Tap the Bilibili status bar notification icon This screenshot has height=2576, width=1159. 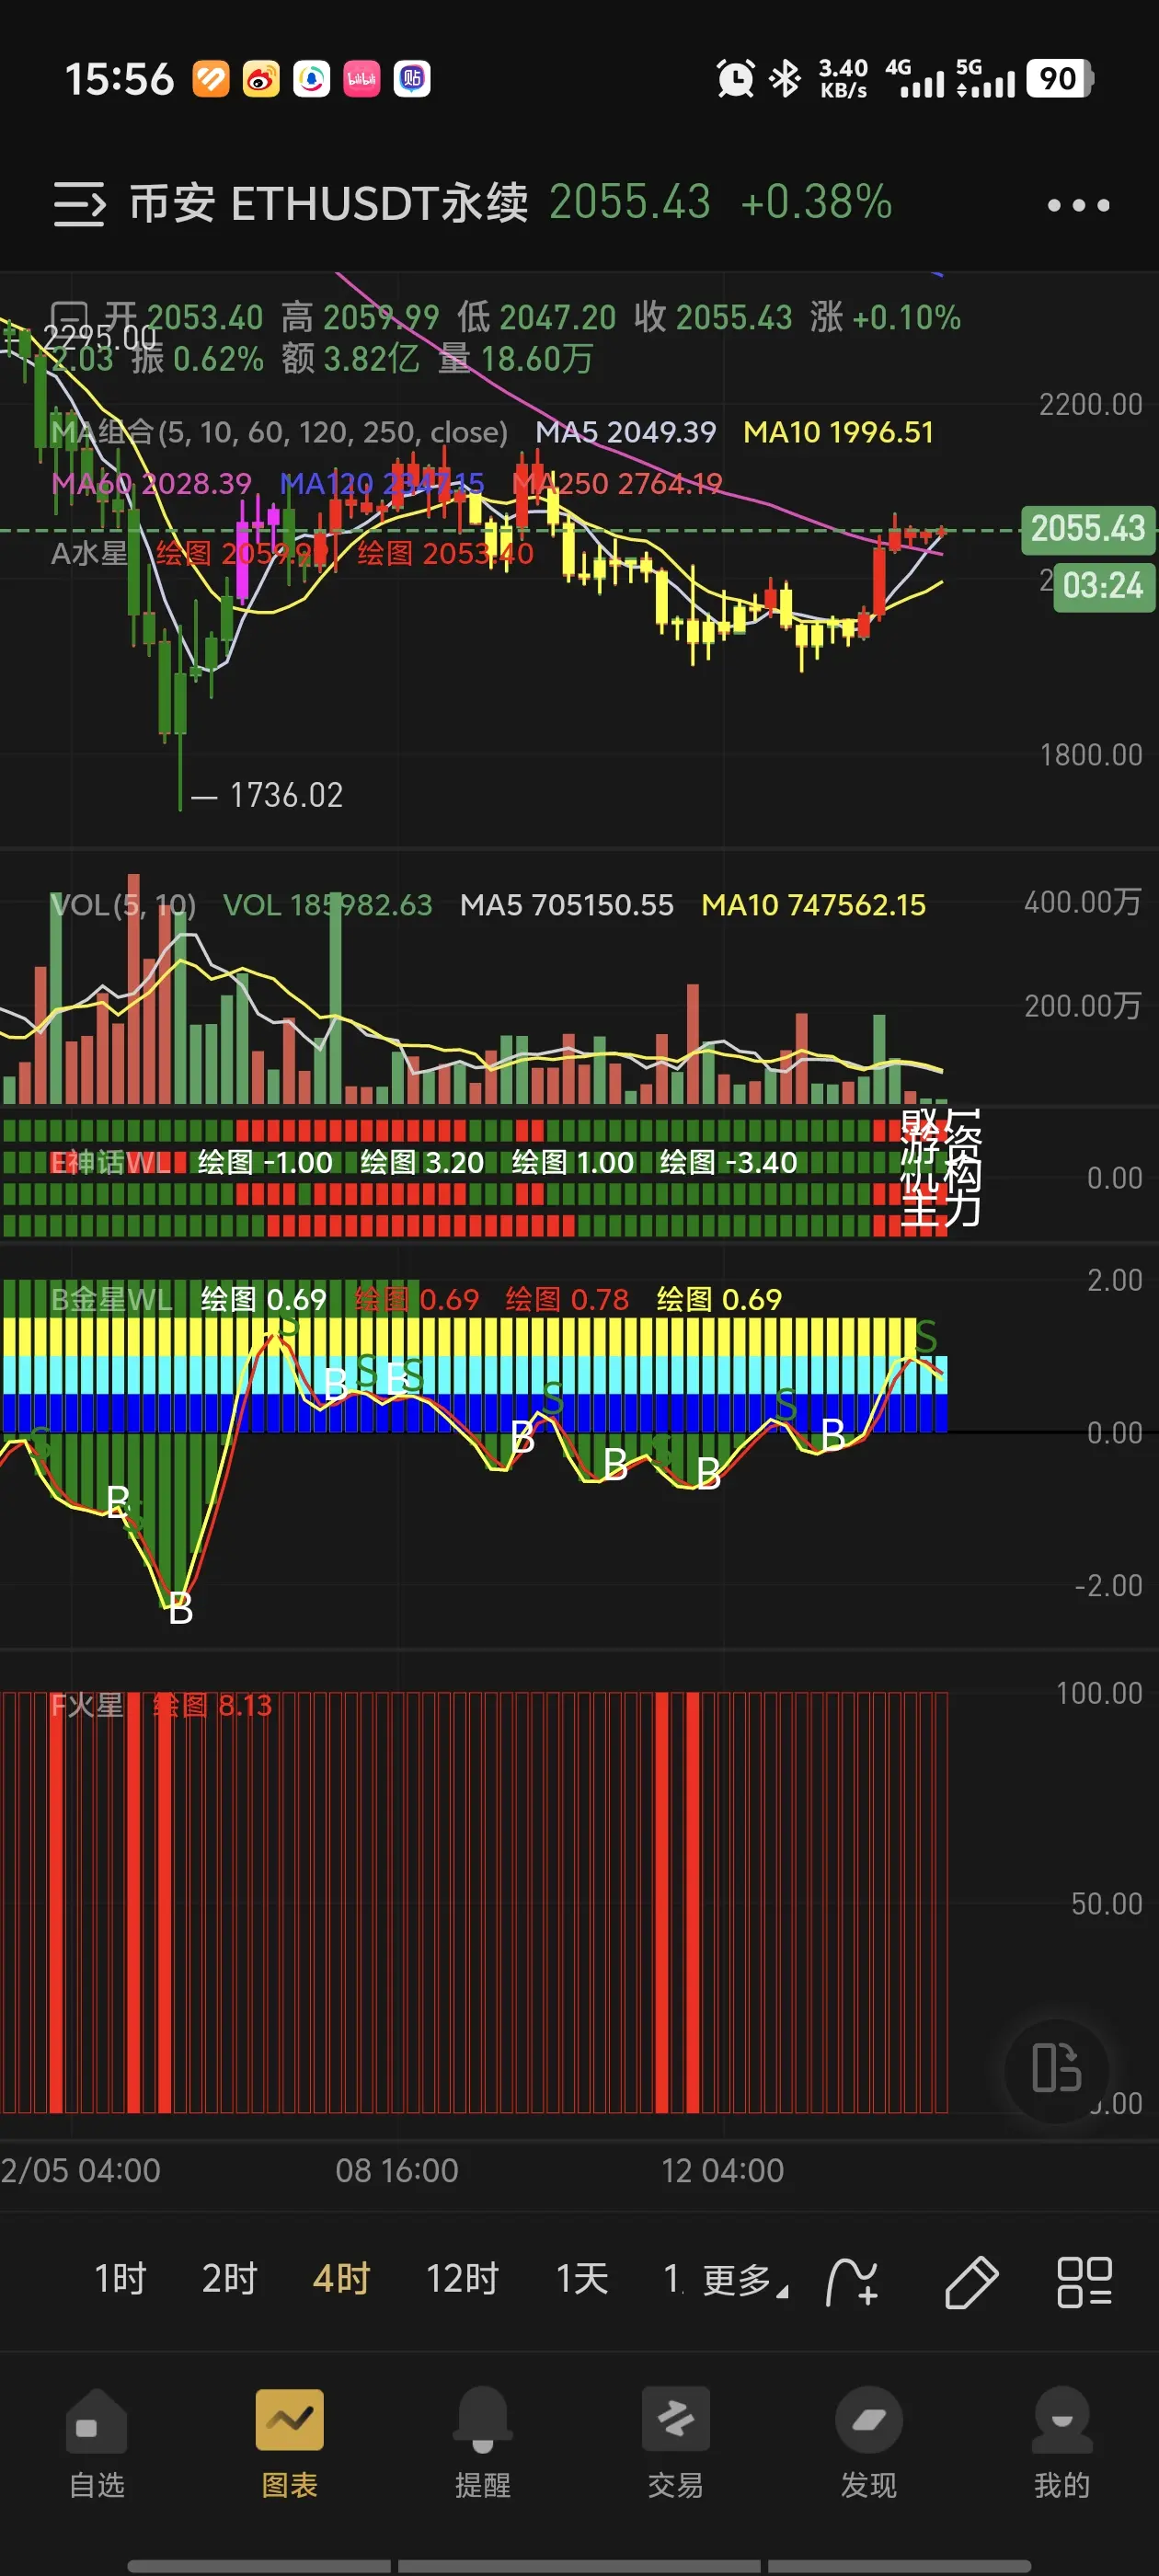pos(361,79)
